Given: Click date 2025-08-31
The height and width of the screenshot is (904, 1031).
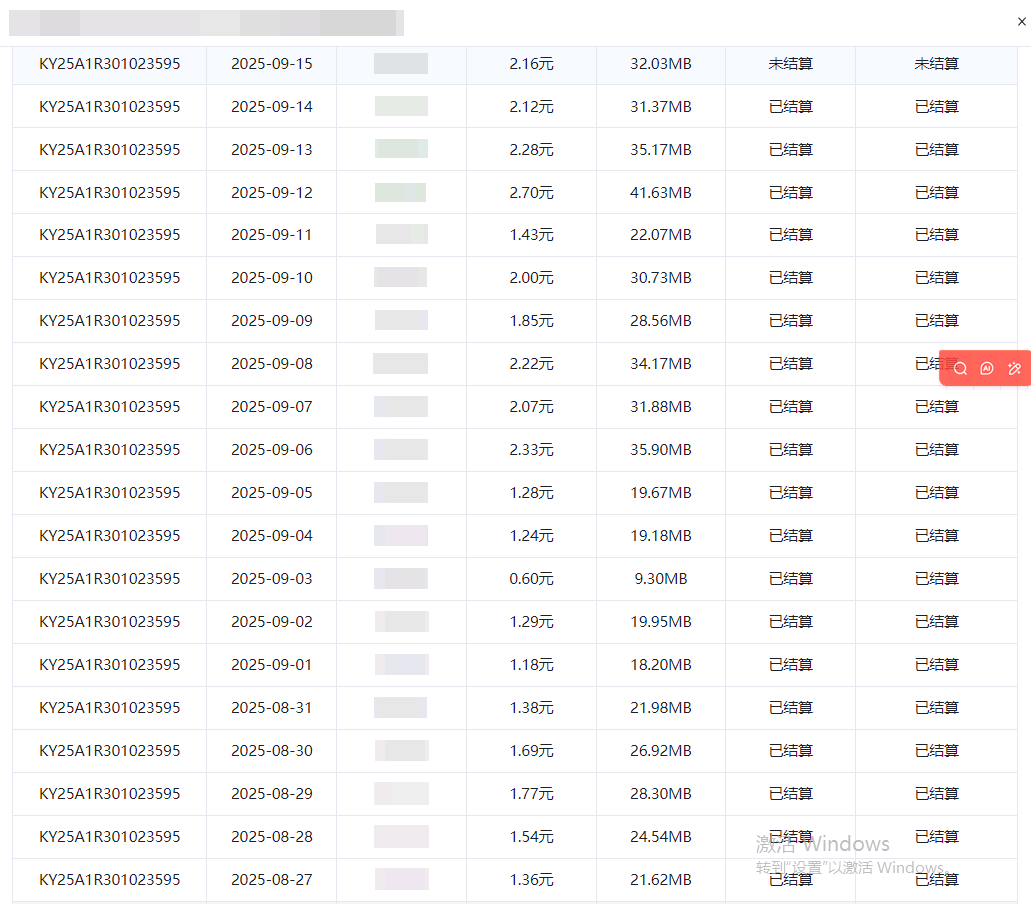Looking at the screenshot, I should [272, 707].
